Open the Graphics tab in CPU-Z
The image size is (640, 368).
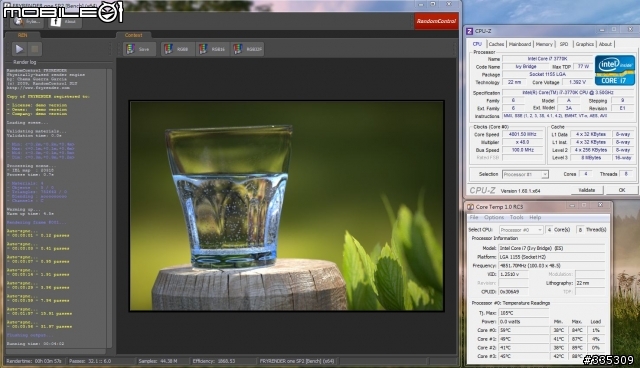pos(584,44)
